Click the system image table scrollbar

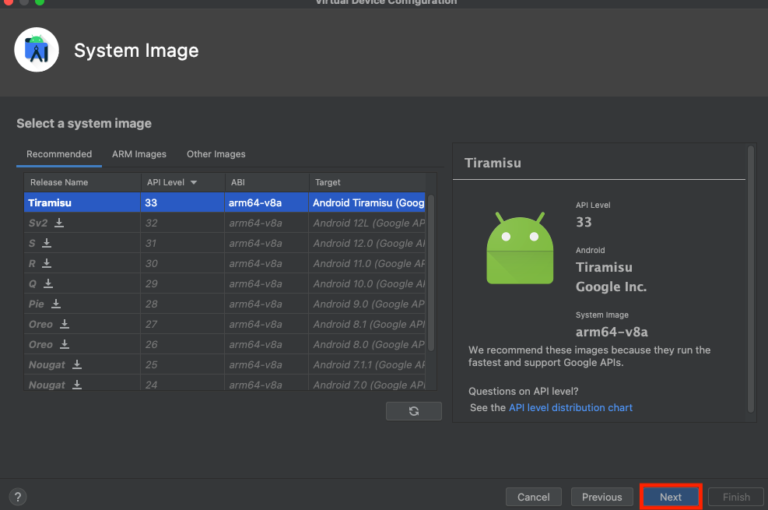[431, 273]
